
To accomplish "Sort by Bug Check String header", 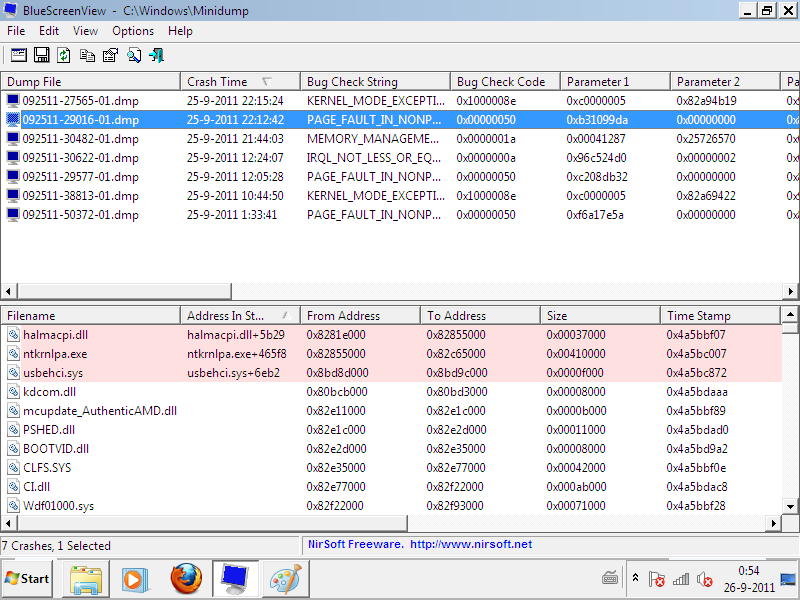I will 376,82.
